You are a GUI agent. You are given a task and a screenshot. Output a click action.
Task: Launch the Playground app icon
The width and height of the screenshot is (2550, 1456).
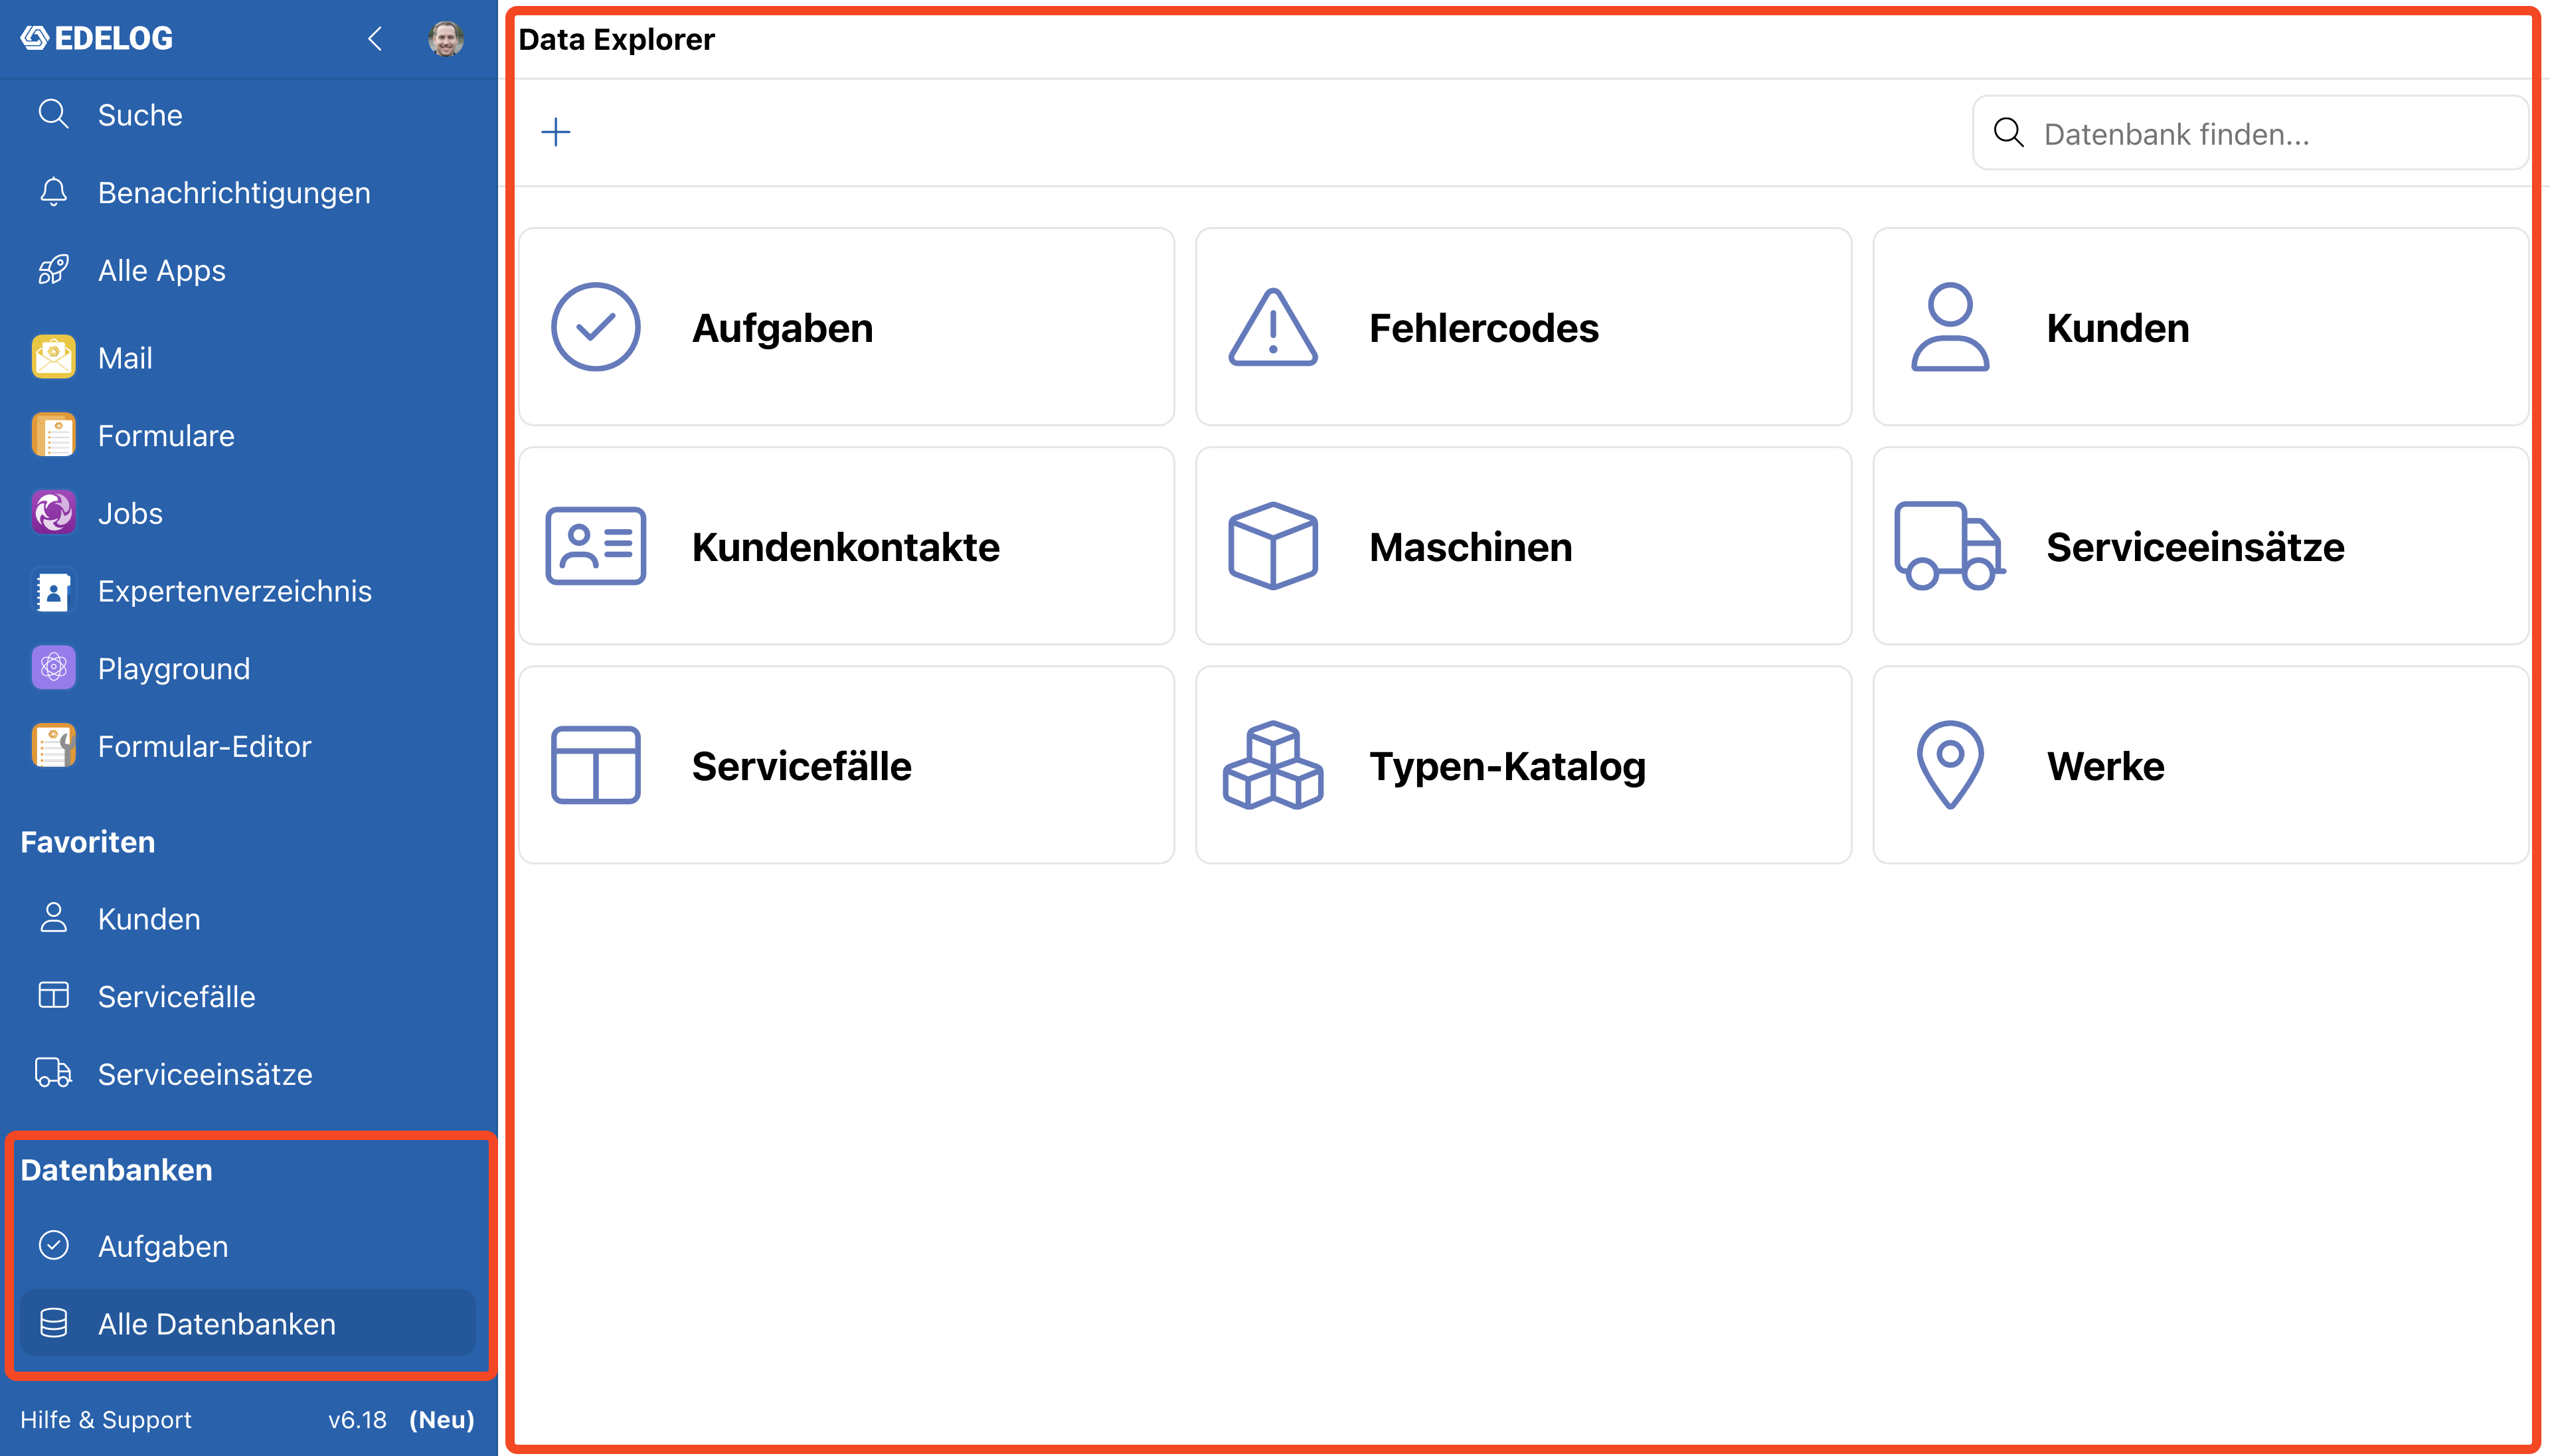(54, 668)
